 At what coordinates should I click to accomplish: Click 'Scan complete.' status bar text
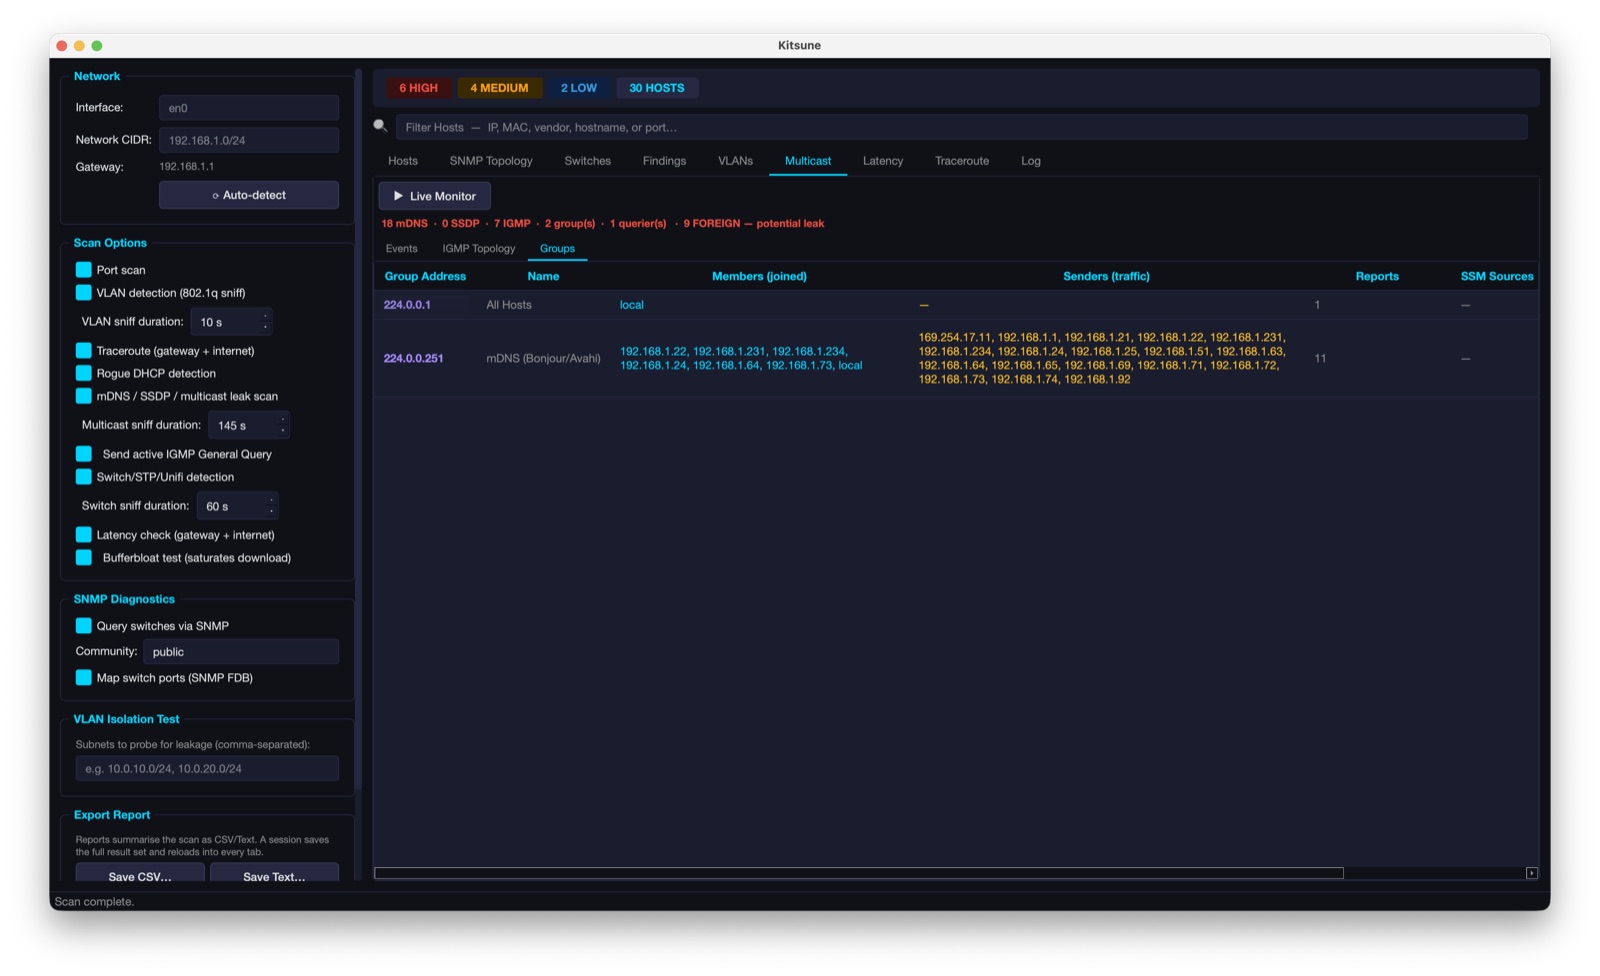tap(94, 902)
